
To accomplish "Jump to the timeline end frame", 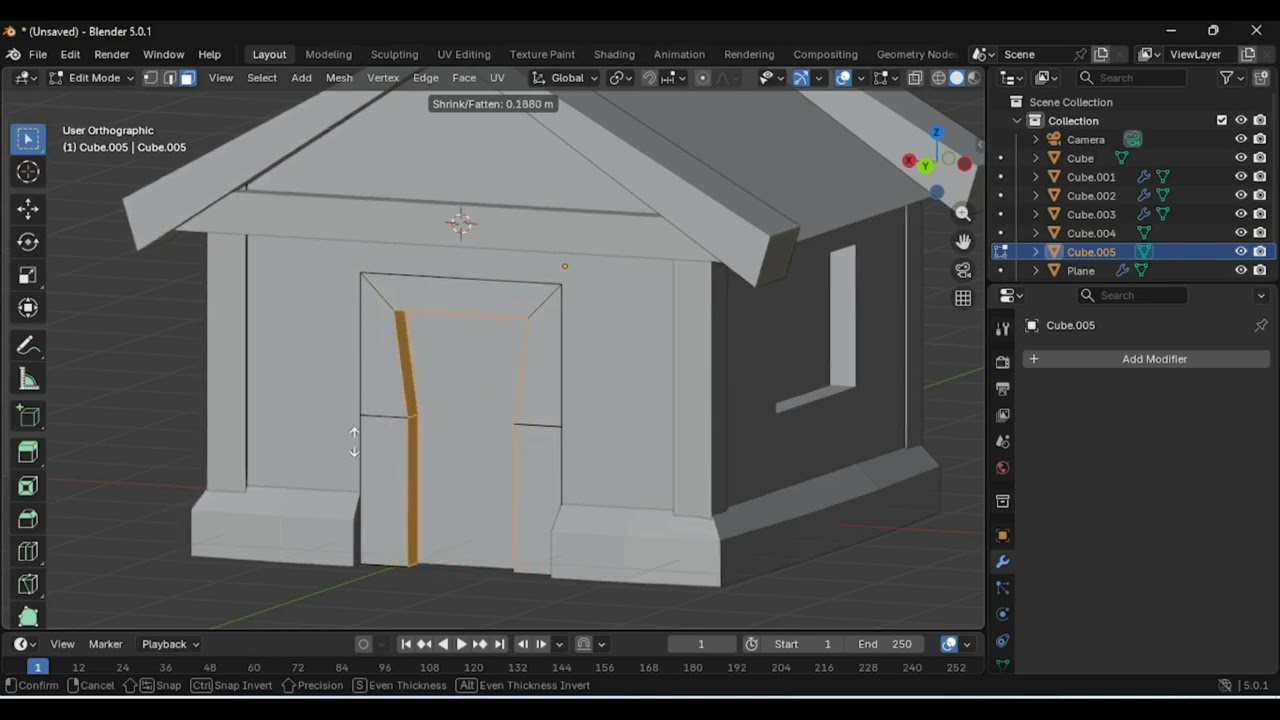I will coord(499,644).
